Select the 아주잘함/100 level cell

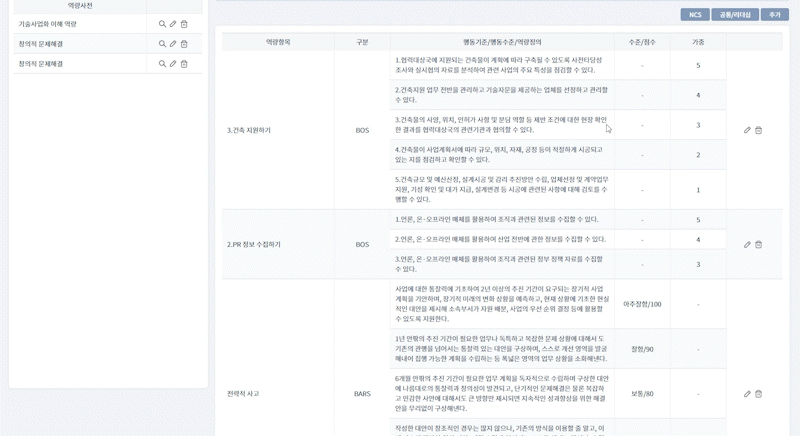pos(642,304)
